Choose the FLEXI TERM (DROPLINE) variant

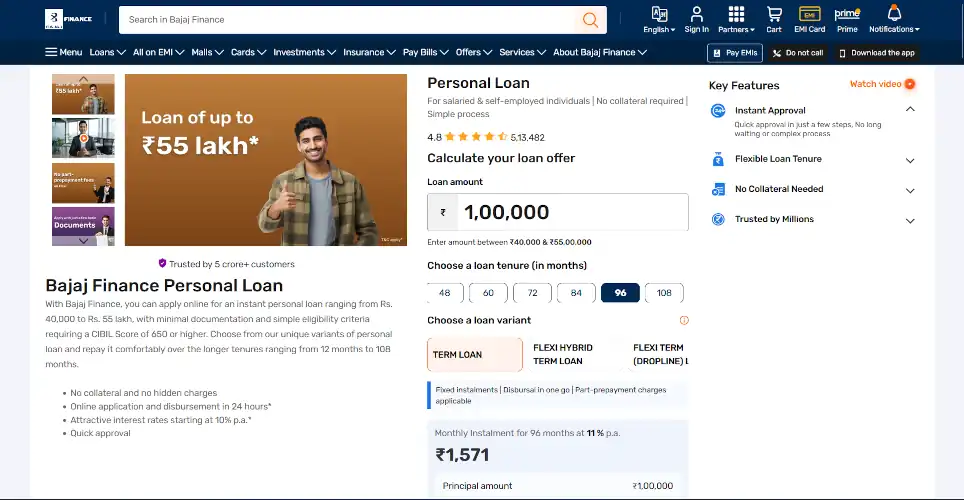(x=660, y=354)
